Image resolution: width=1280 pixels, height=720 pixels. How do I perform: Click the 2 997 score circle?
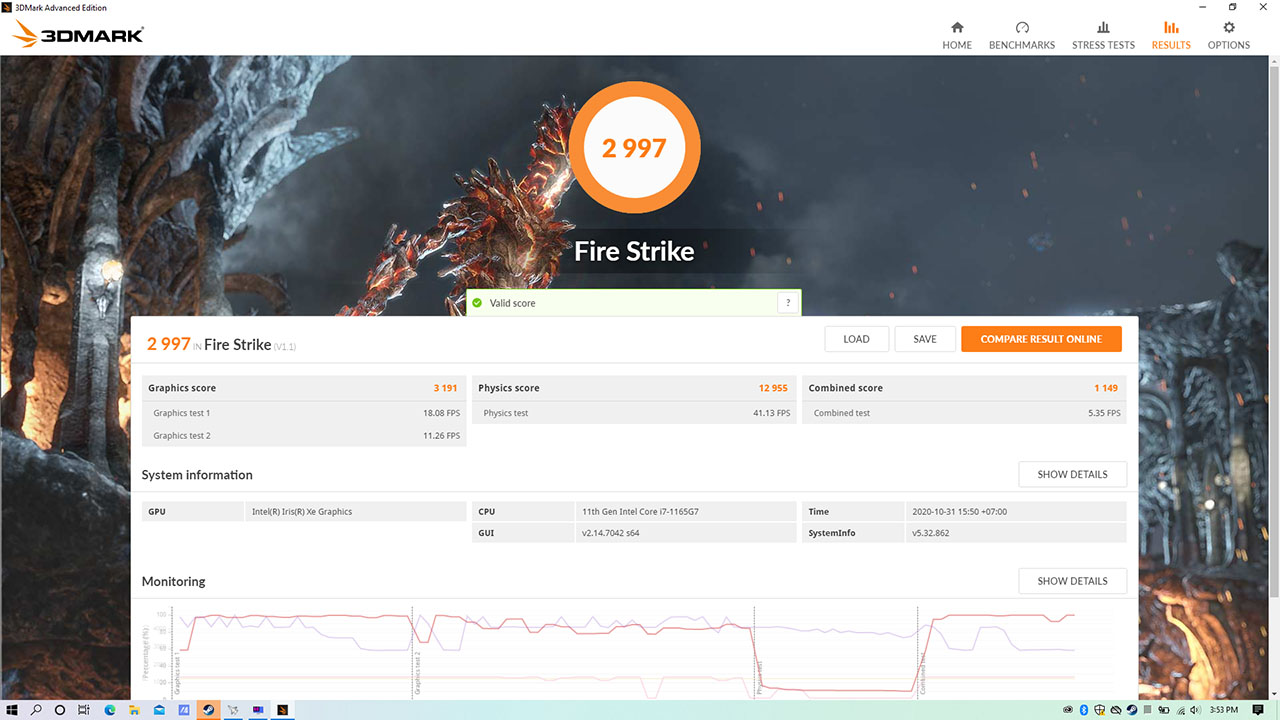click(x=634, y=148)
